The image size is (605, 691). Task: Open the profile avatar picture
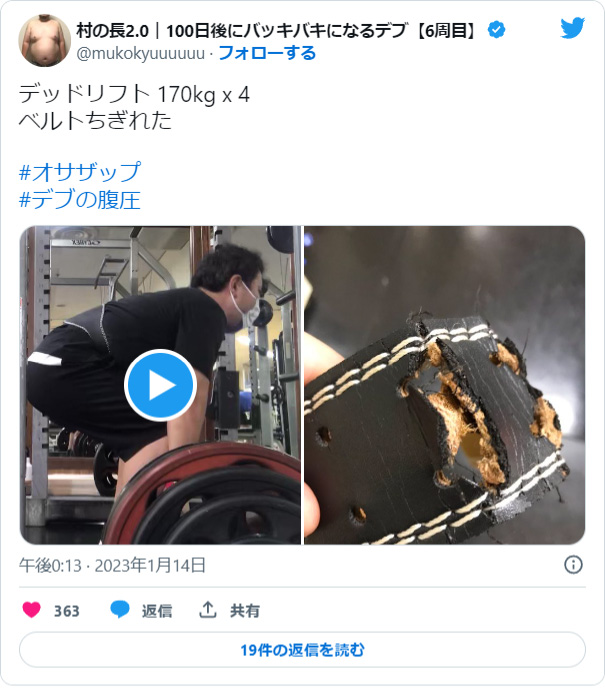click(x=45, y=40)
